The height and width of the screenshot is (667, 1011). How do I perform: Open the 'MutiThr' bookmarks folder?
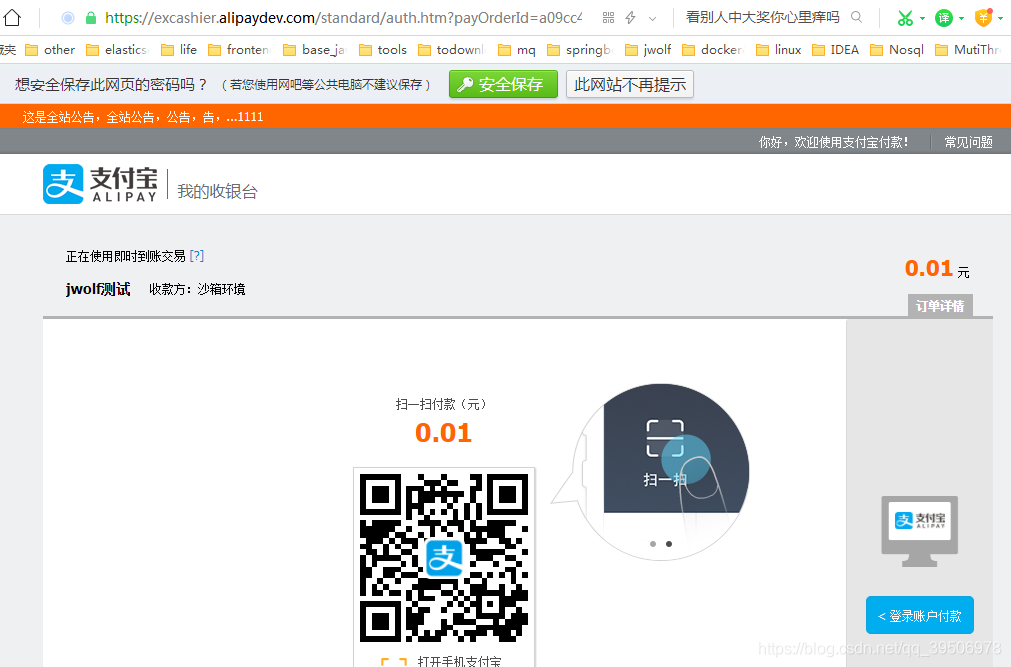(x=967, y=50)
